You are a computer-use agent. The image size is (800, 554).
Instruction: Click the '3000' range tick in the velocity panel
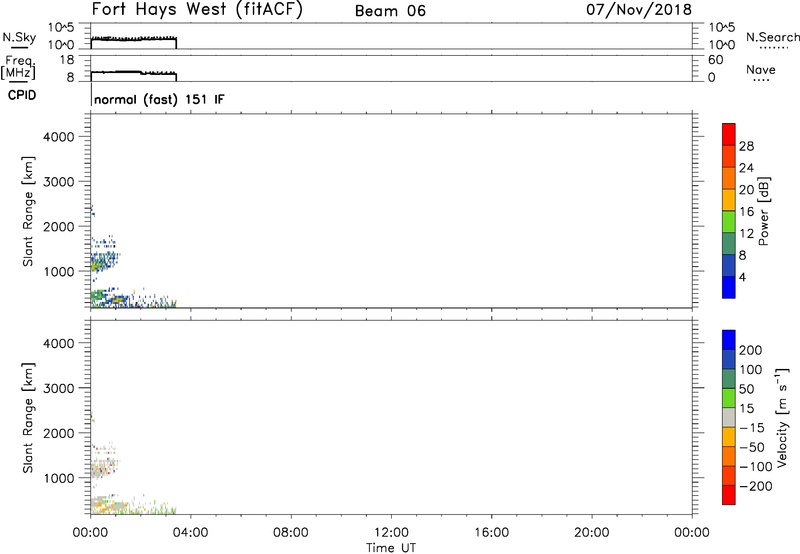click(59, 388)
